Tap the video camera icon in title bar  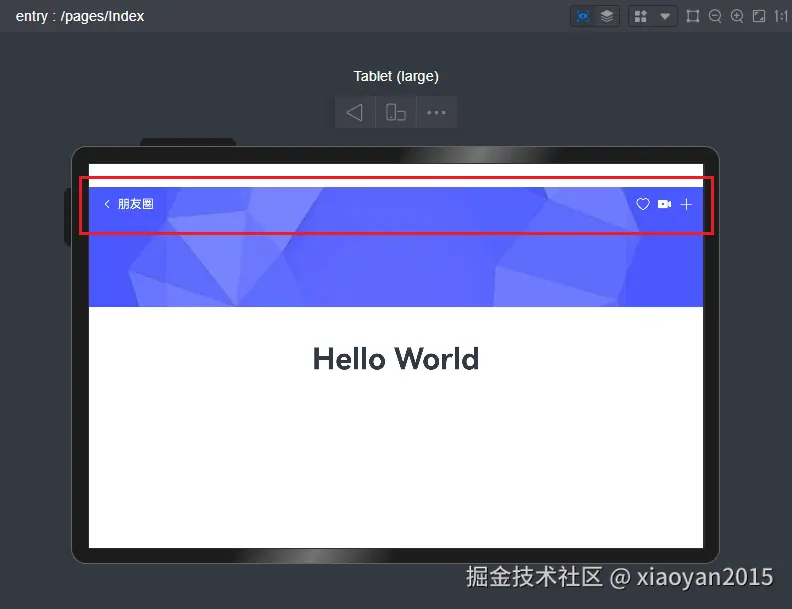tap(664, 204)
